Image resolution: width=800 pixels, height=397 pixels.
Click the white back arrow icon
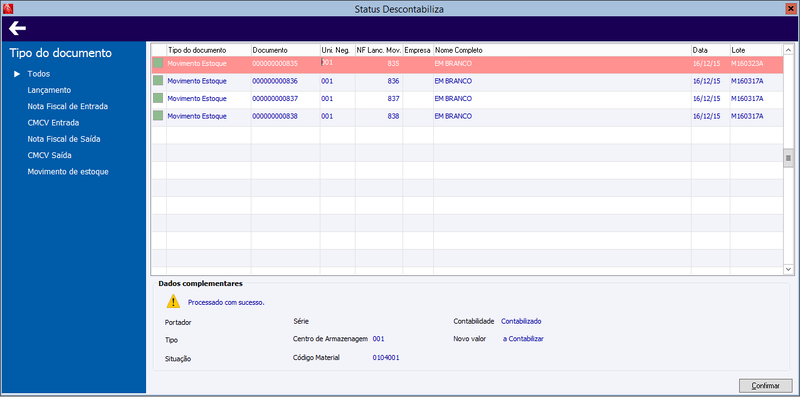click(17, 29)
